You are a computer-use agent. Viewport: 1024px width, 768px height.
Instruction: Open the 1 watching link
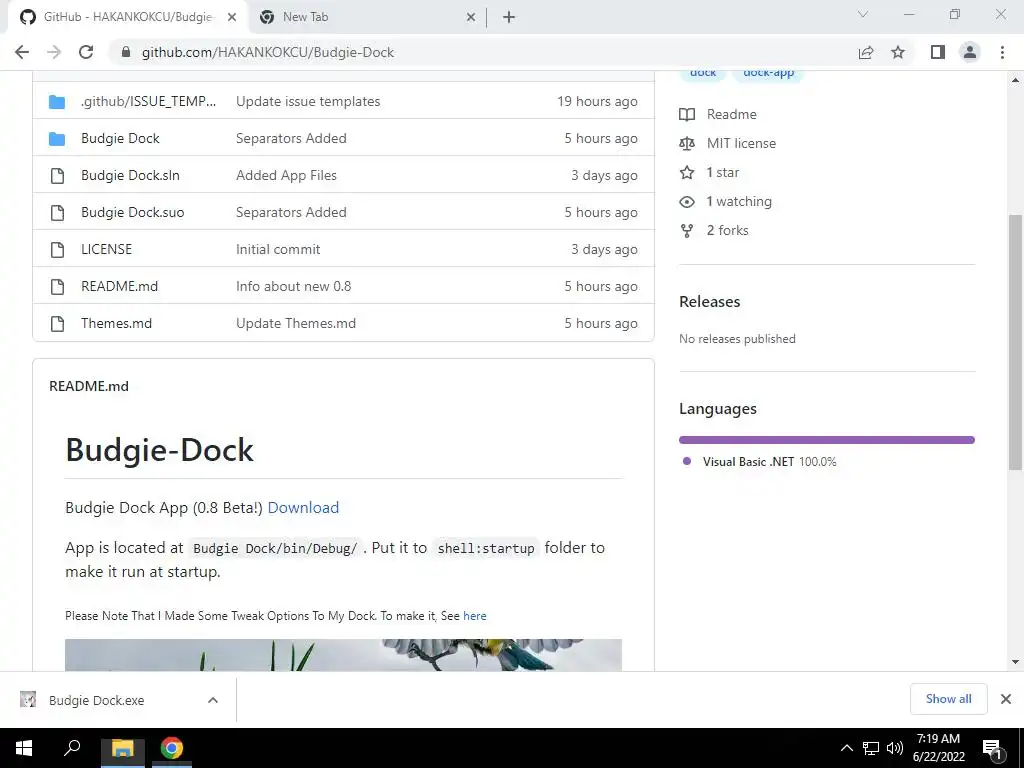click(x=739, y=201)
